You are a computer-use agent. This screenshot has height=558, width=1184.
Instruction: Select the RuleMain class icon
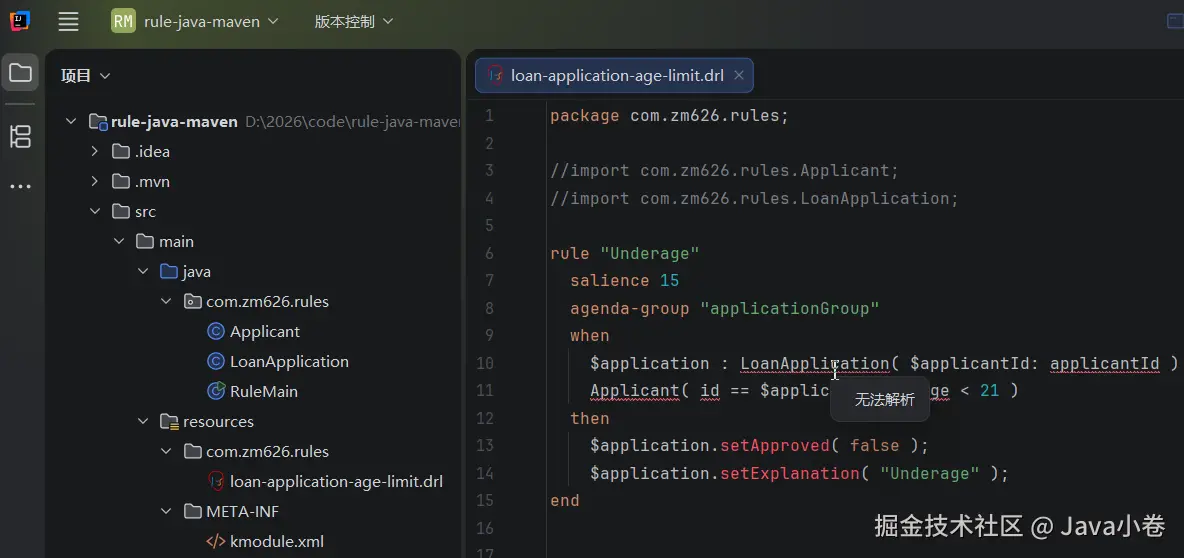point(215,391)
